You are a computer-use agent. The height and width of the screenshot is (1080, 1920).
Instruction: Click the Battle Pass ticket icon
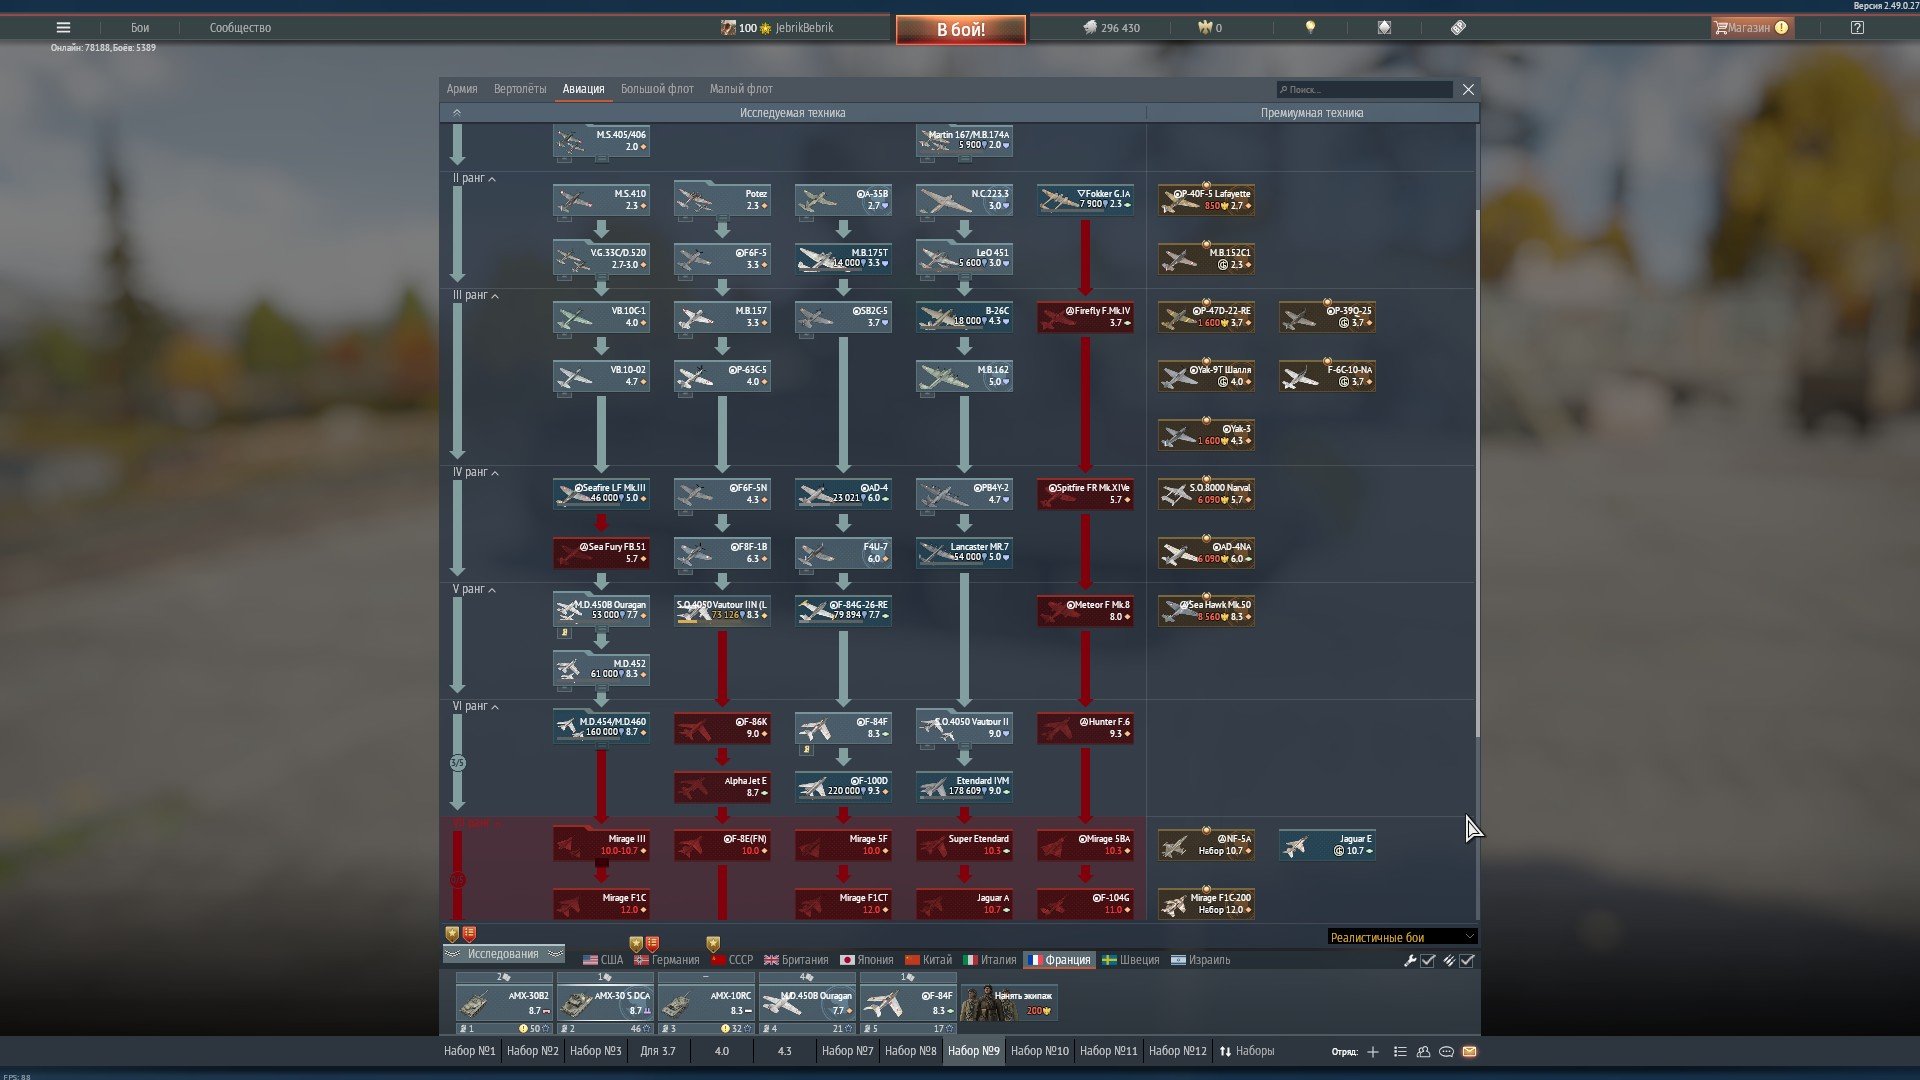[1458, 28]
